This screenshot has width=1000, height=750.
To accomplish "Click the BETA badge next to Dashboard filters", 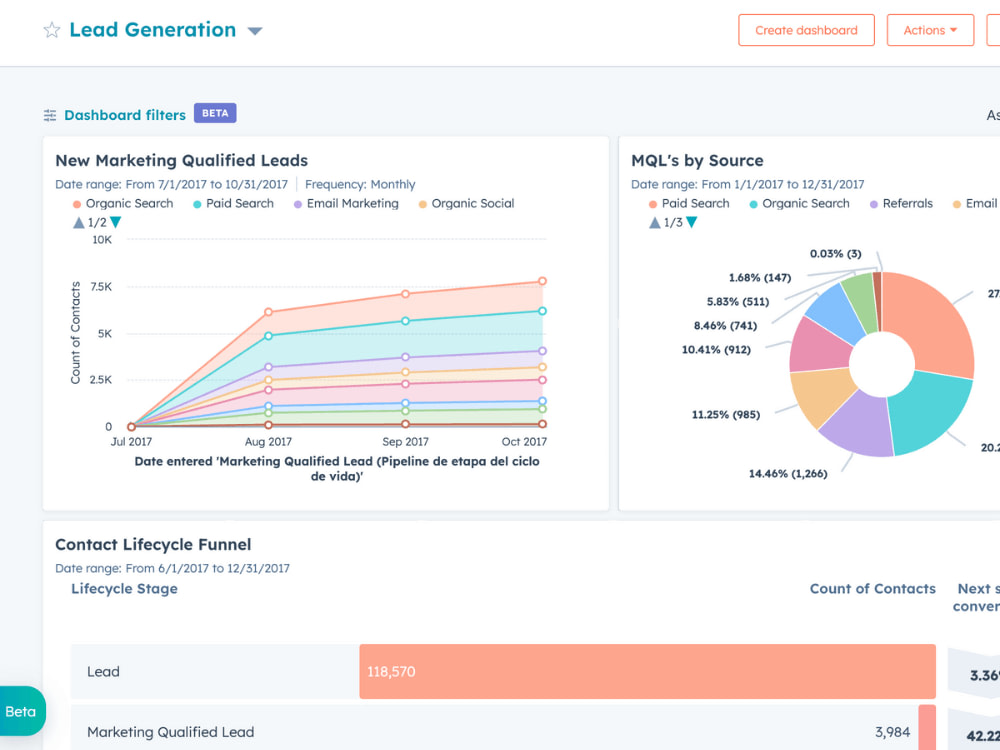I will tap(214, 113).
